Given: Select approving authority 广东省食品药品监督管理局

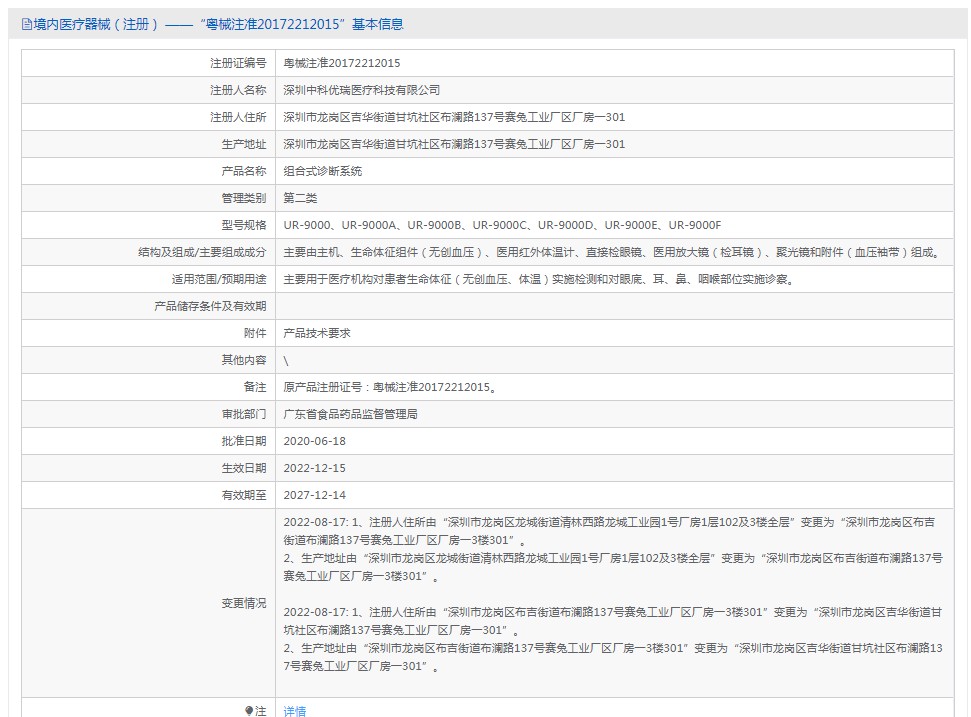Looking at the screenshot, I should 351,414.
